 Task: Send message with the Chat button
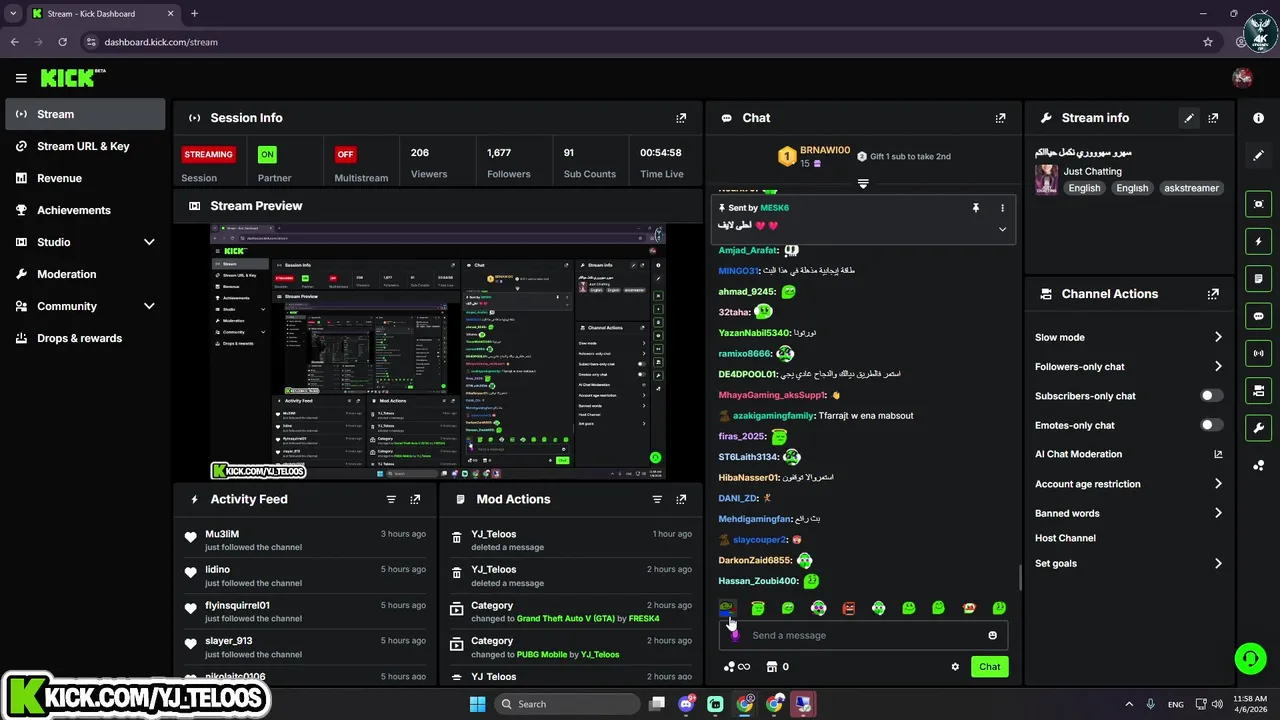click(x=989, y=667)
